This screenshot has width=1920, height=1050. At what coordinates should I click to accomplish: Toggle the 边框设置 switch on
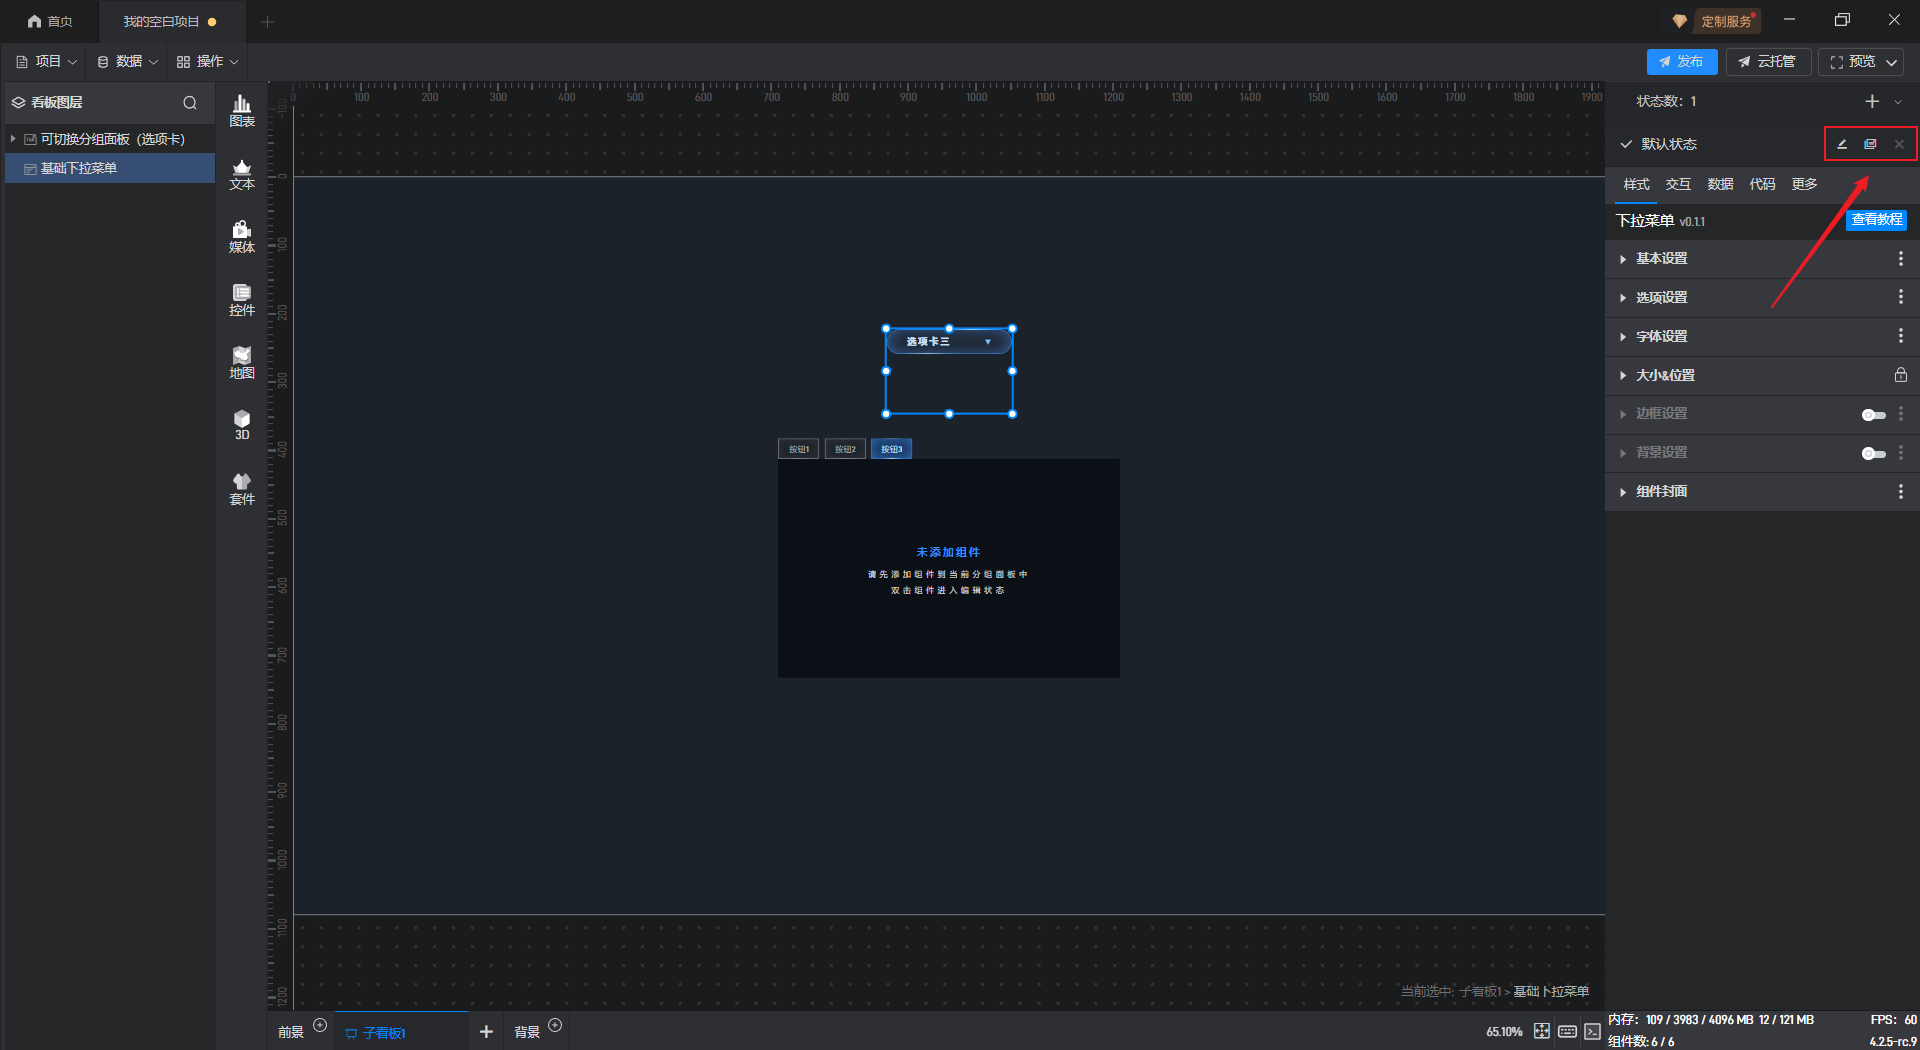(1873, 415)
